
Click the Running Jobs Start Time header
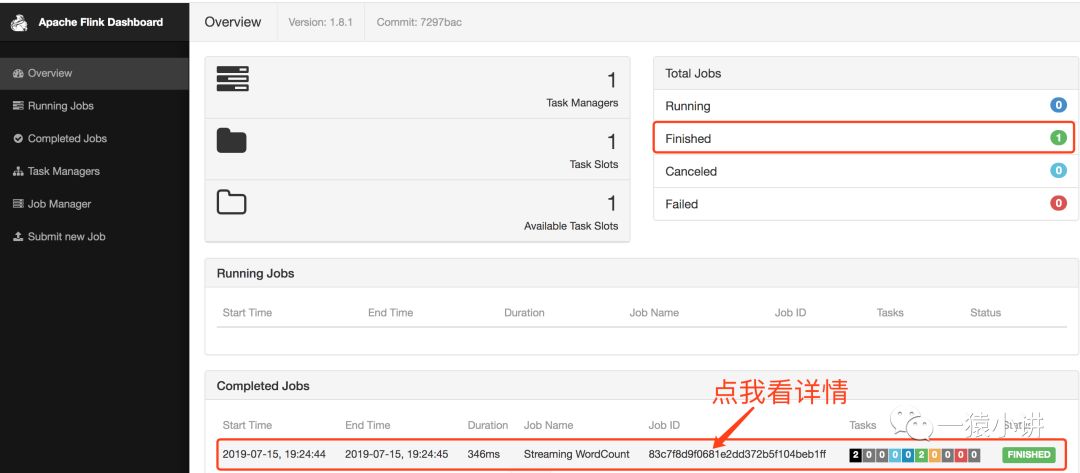tap(247, 313)
